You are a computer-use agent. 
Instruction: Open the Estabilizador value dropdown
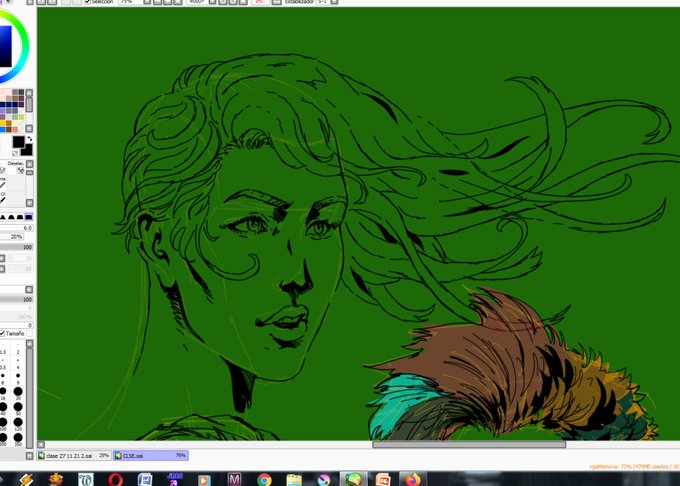tap(334, 2)
